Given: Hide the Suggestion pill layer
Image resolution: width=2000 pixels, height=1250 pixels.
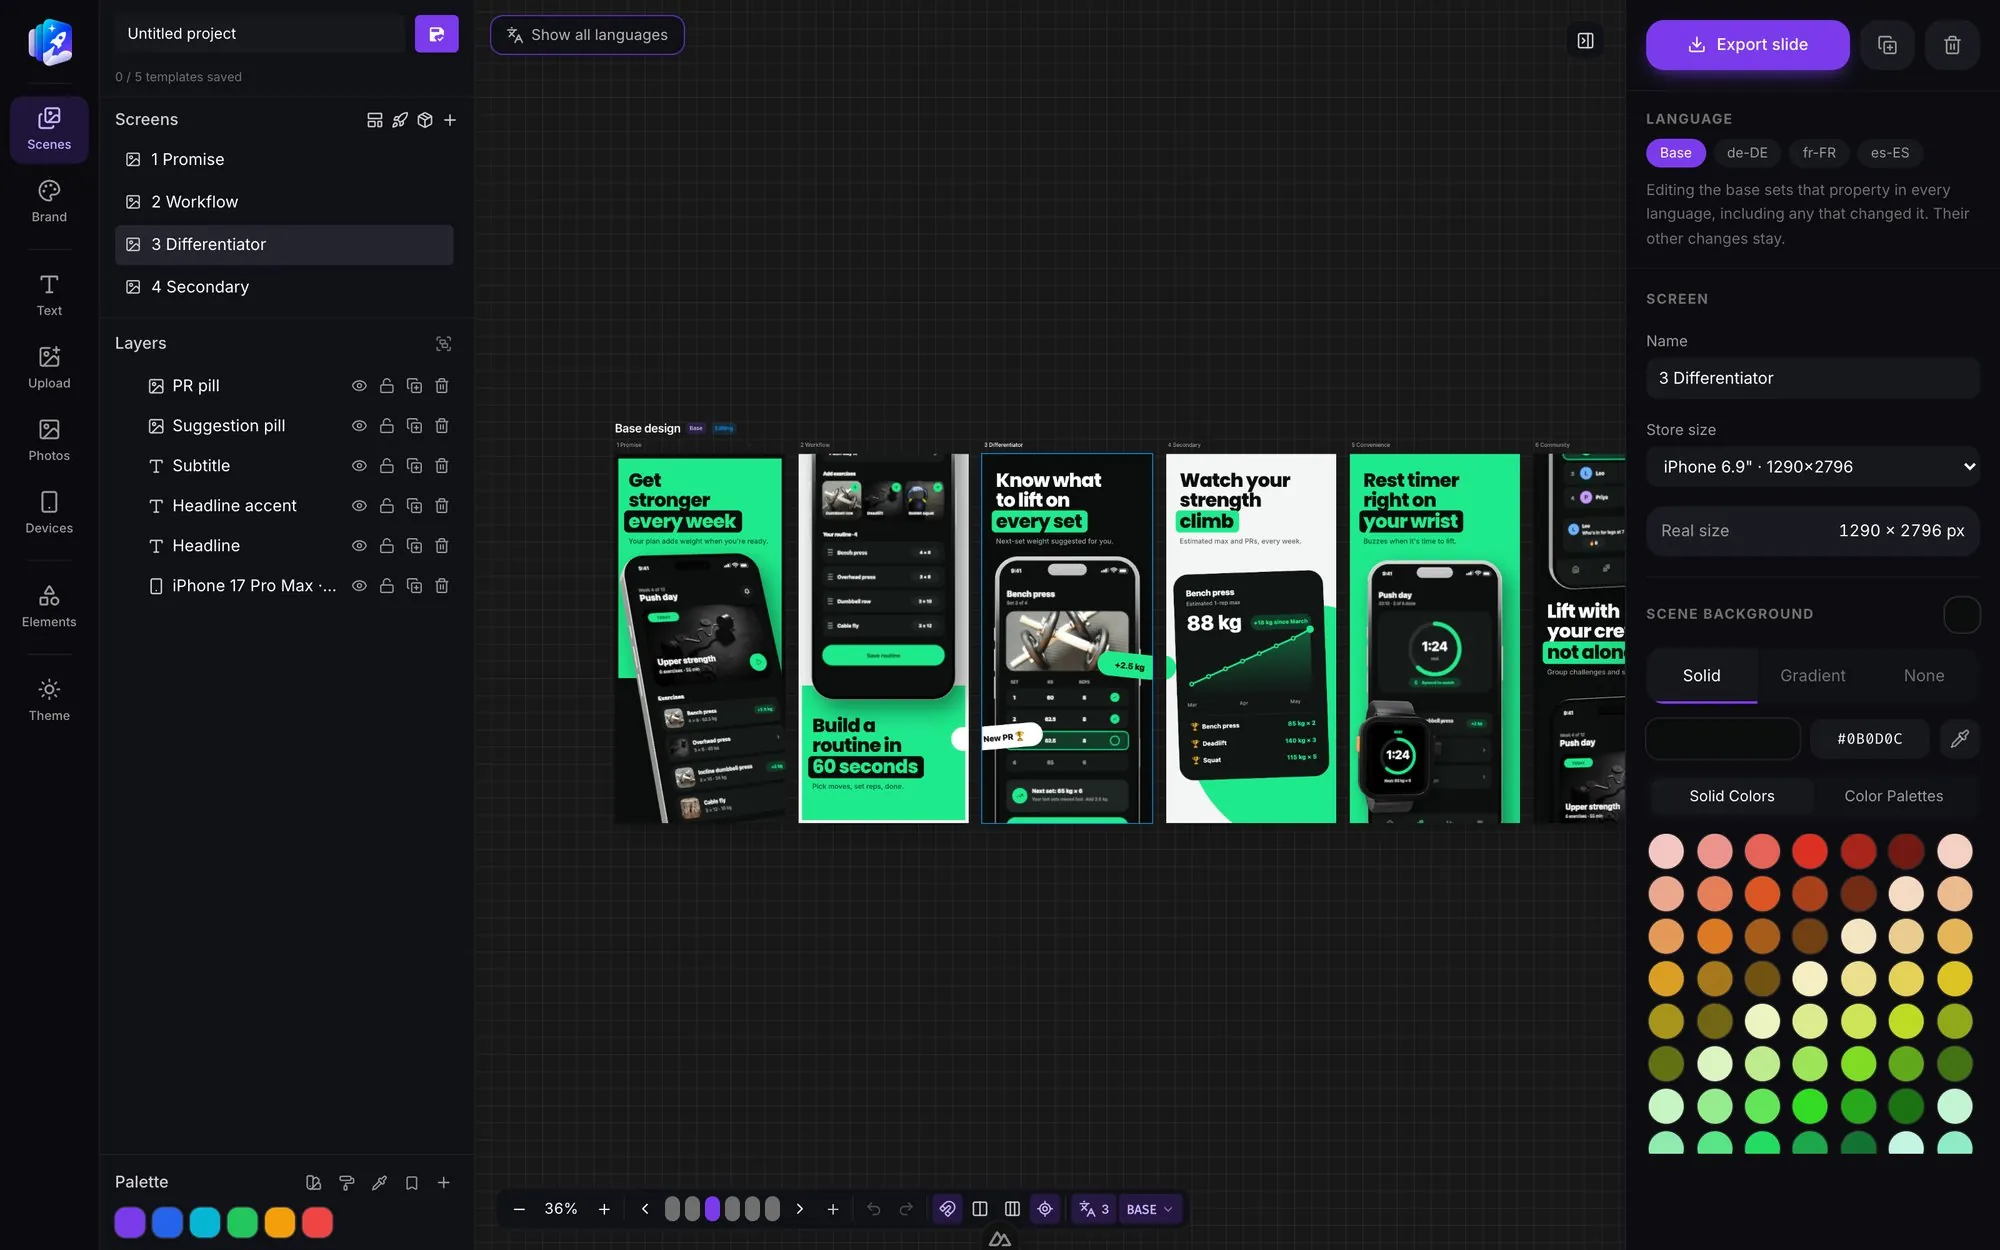Looking at the screenshot, I should (x=359, y=426).
